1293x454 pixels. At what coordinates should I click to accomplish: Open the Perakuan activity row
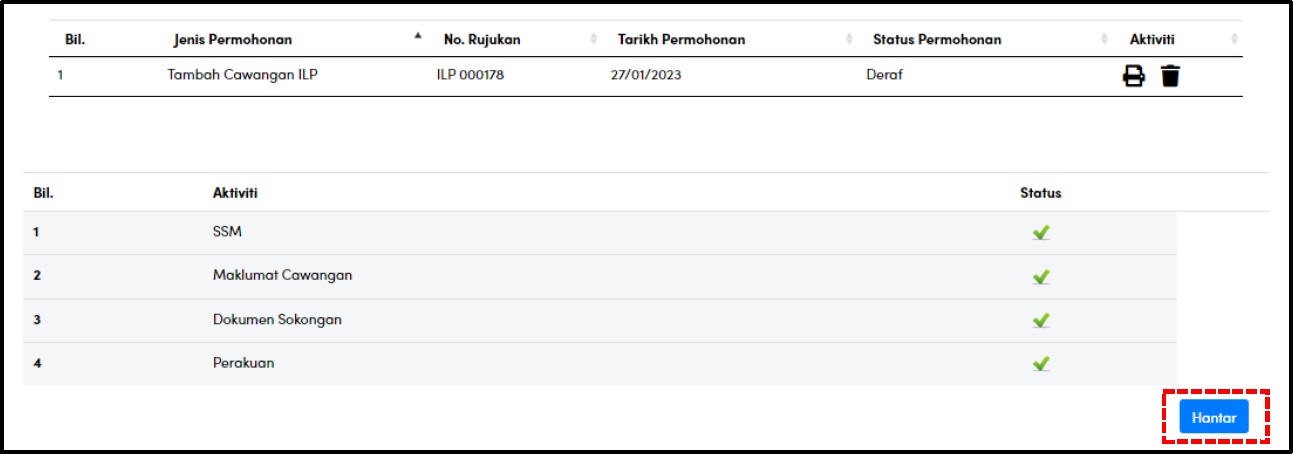coord(600,364)
